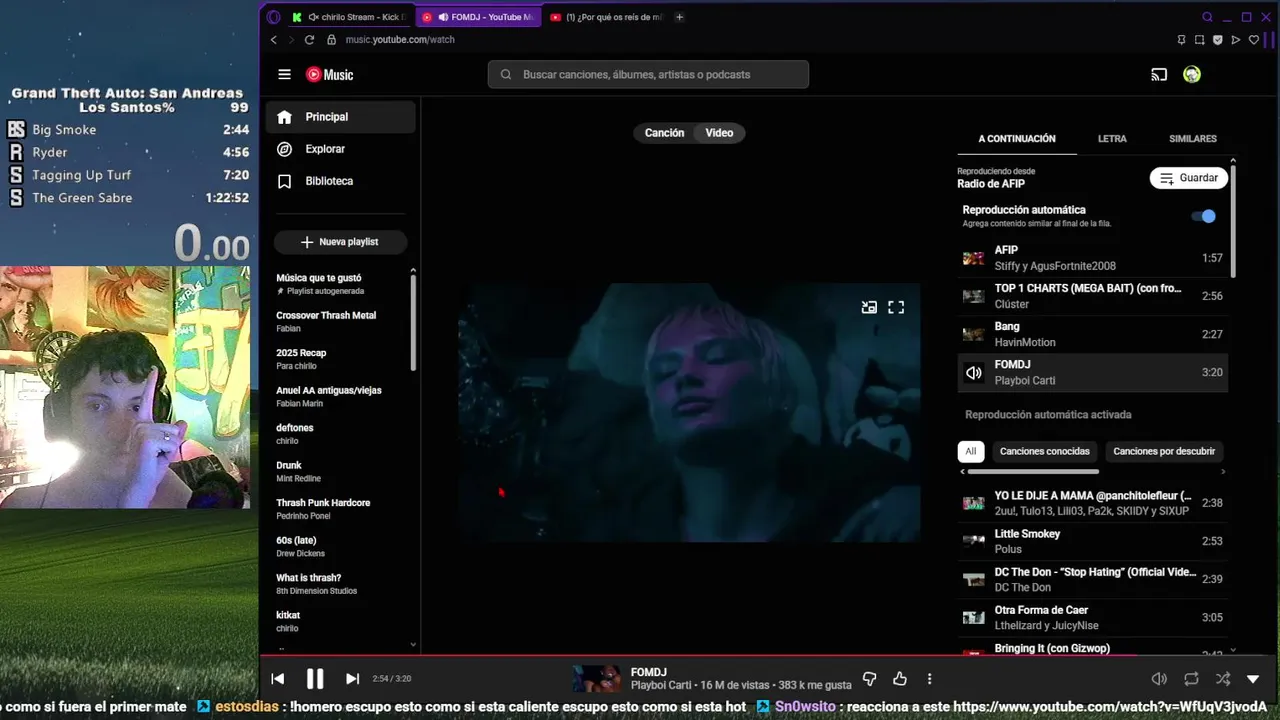Open the A CONTINUACIÓN tab
Viewport: 1280px width, 720px height.
[1017, 139]
